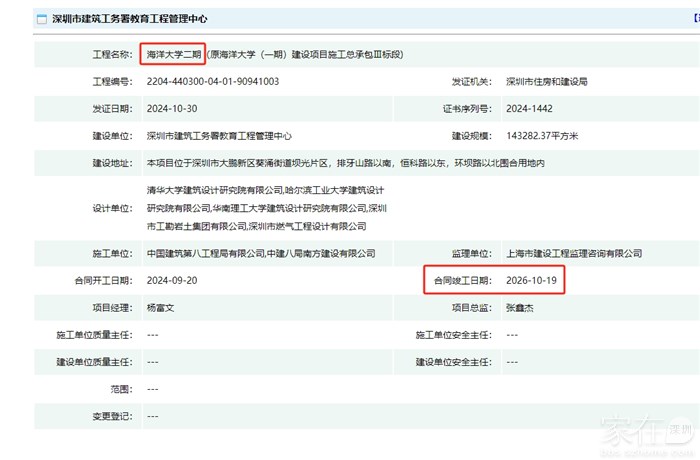Click the project number 2204-440300-04-01-90941003

pyautogui.click(x=212, y=82)
